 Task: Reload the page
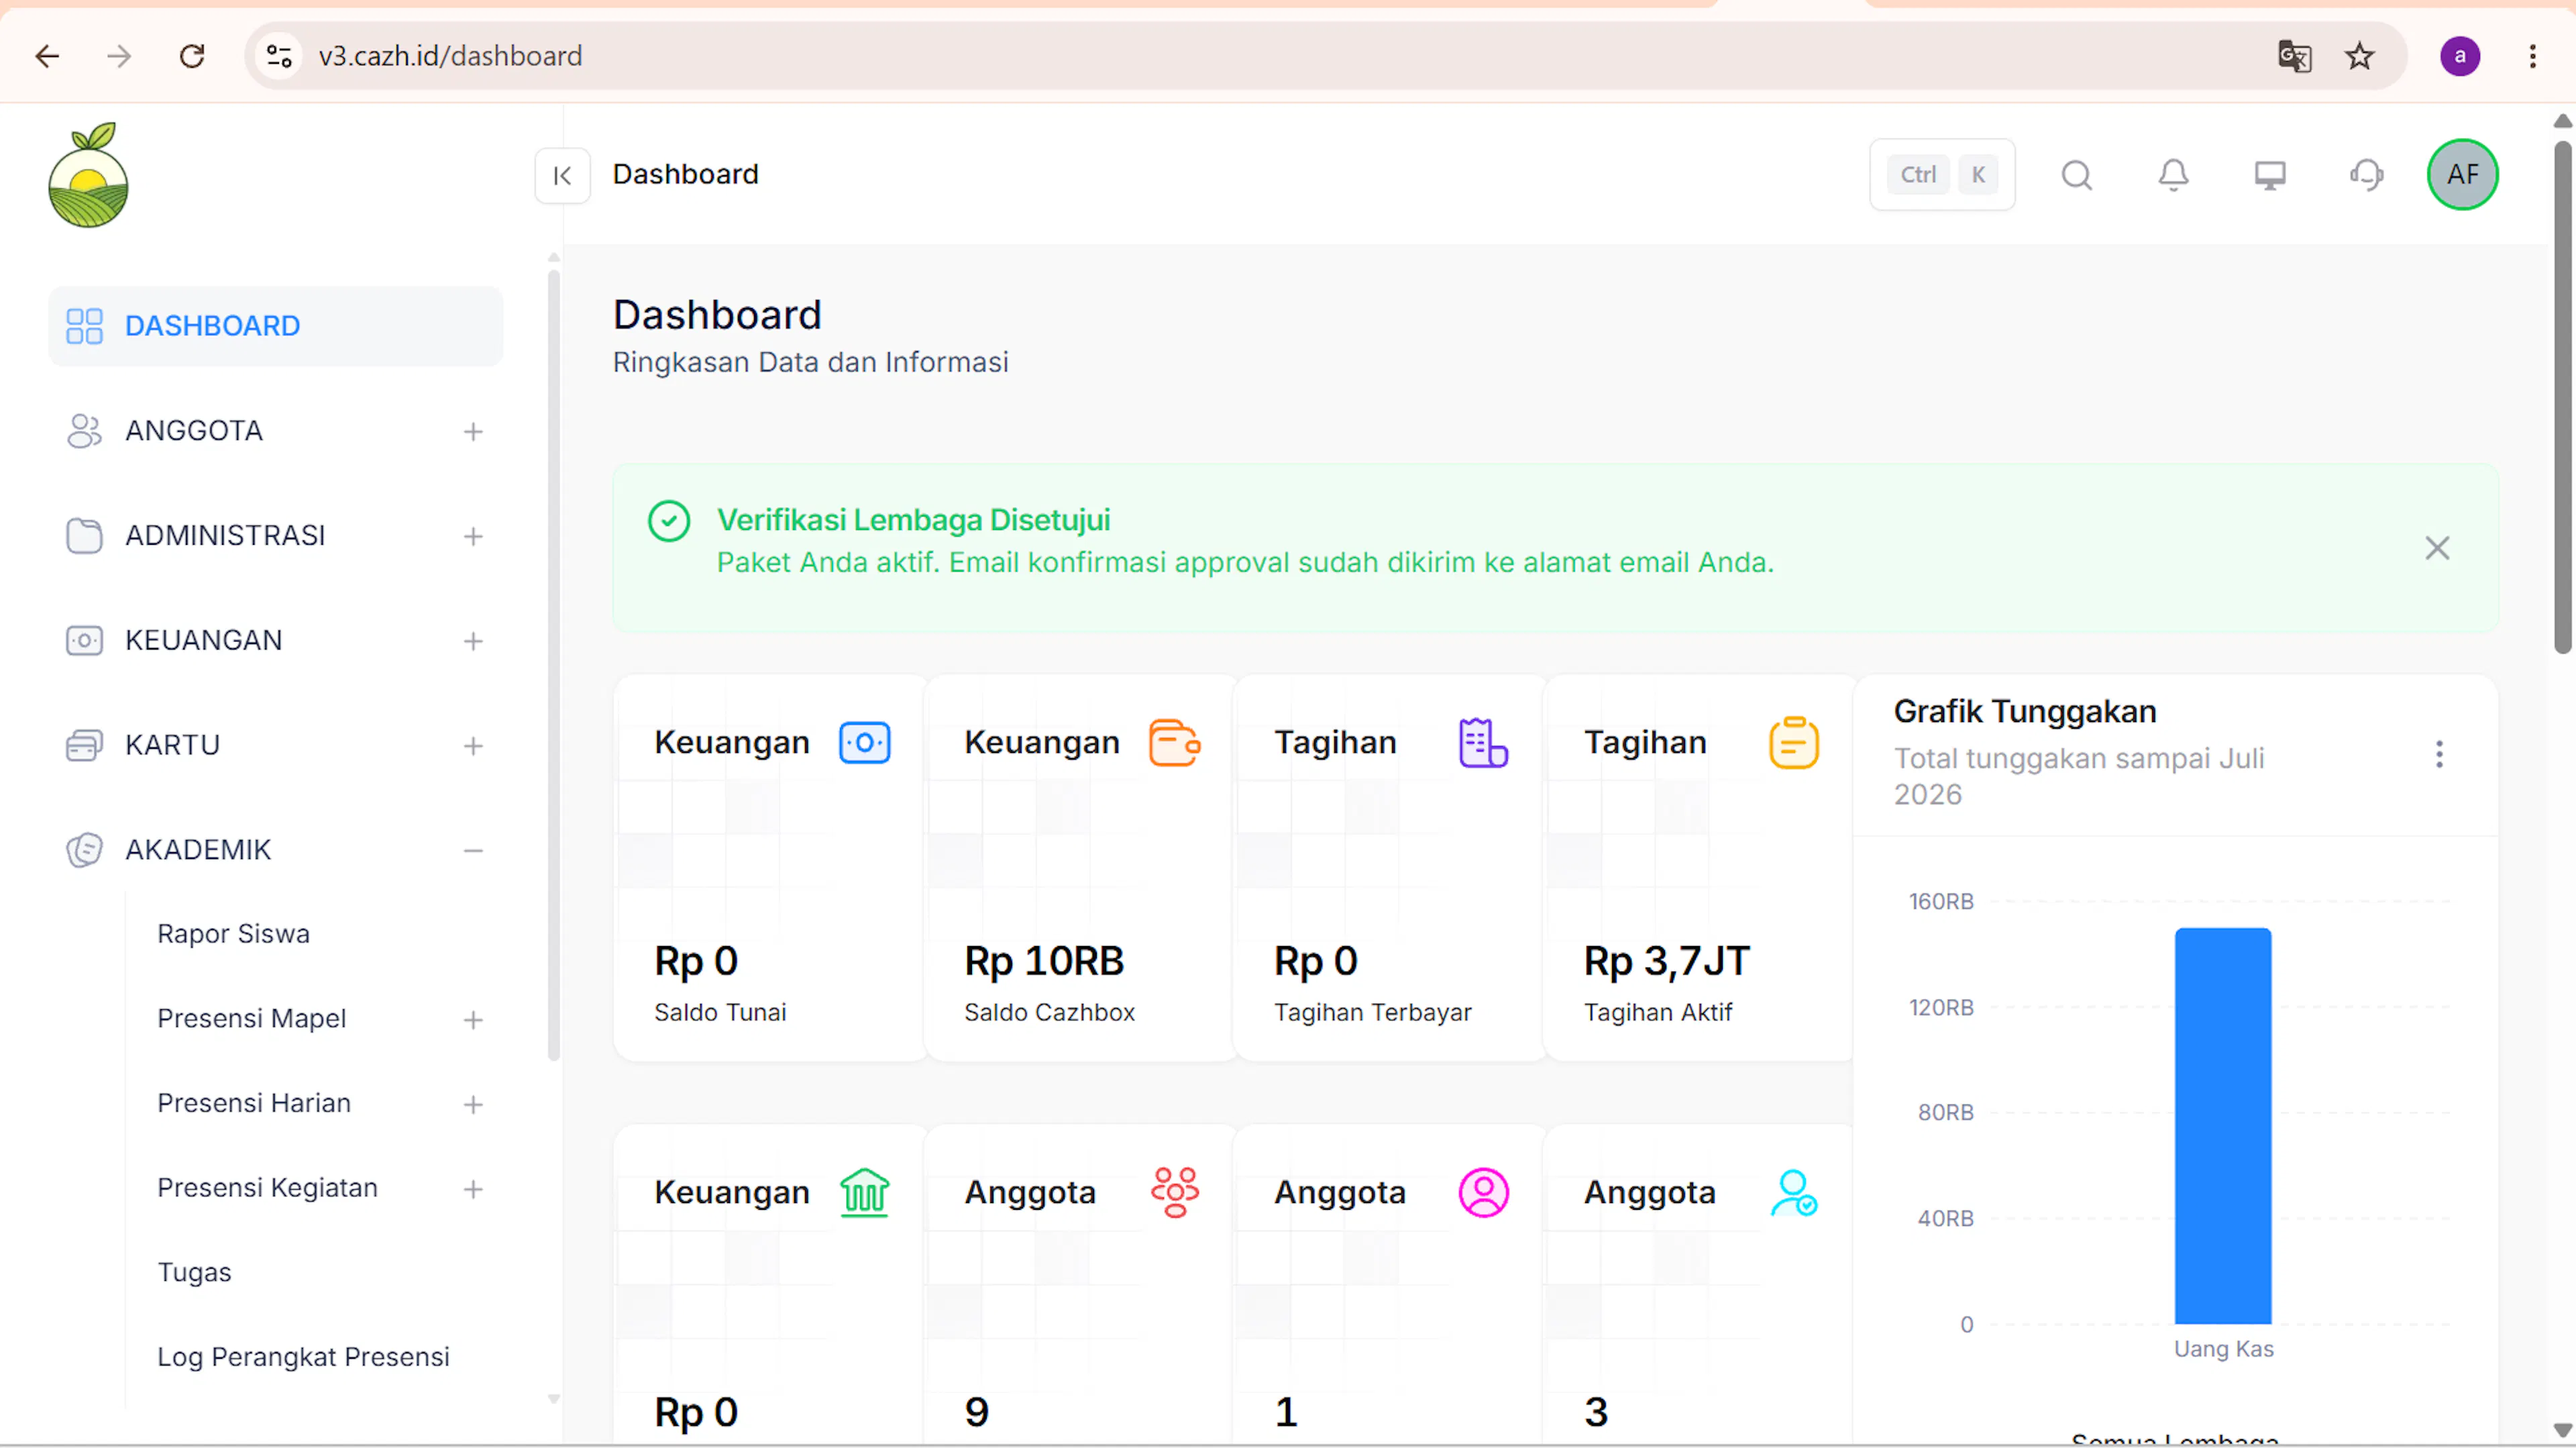point(191,56)
